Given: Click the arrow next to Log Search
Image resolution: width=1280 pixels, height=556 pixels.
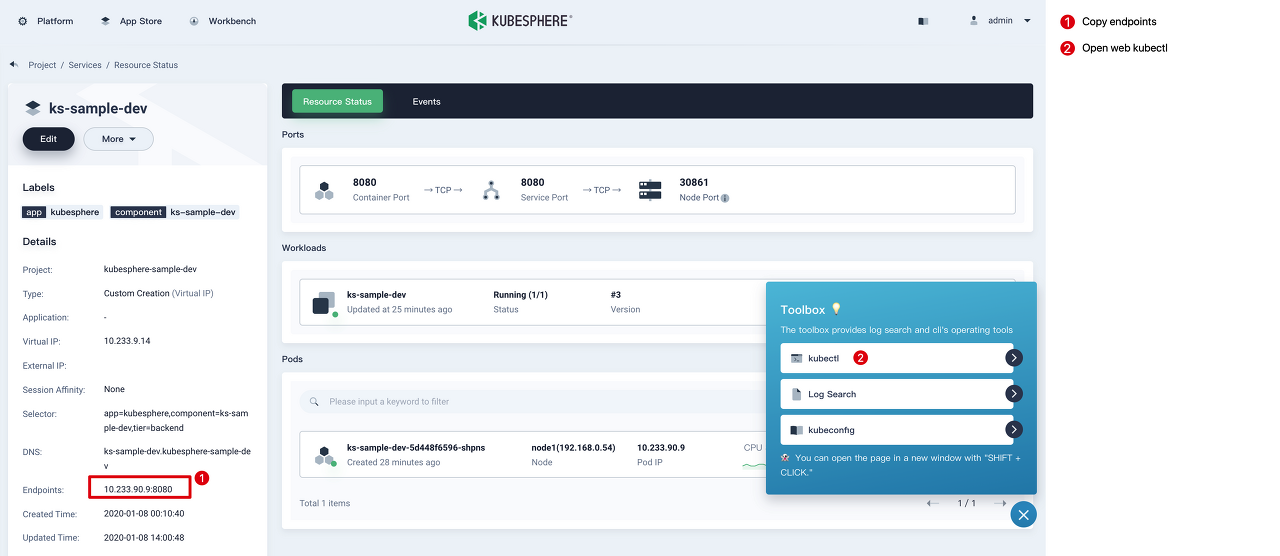Looking at the screenshot, I should click(x=1014, y=394).
